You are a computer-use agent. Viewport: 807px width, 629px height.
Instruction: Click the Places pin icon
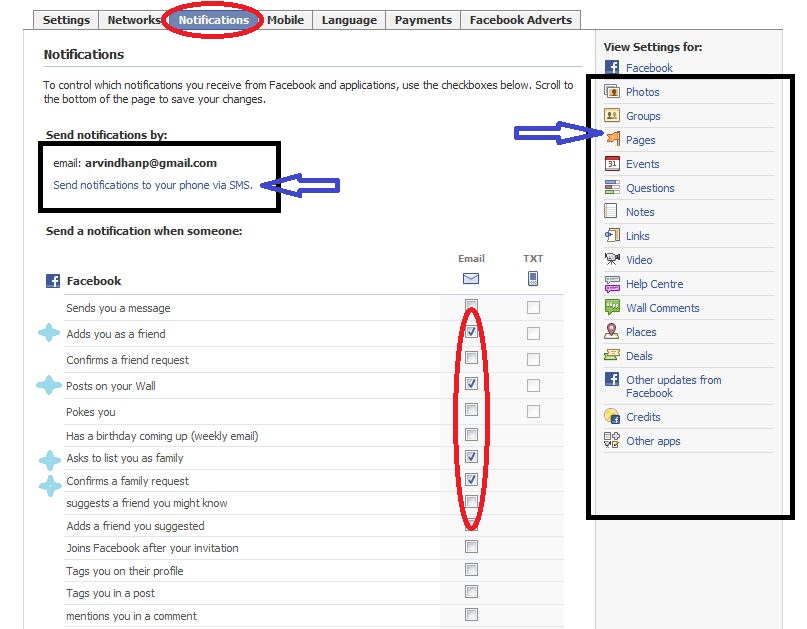pos(611,331)
